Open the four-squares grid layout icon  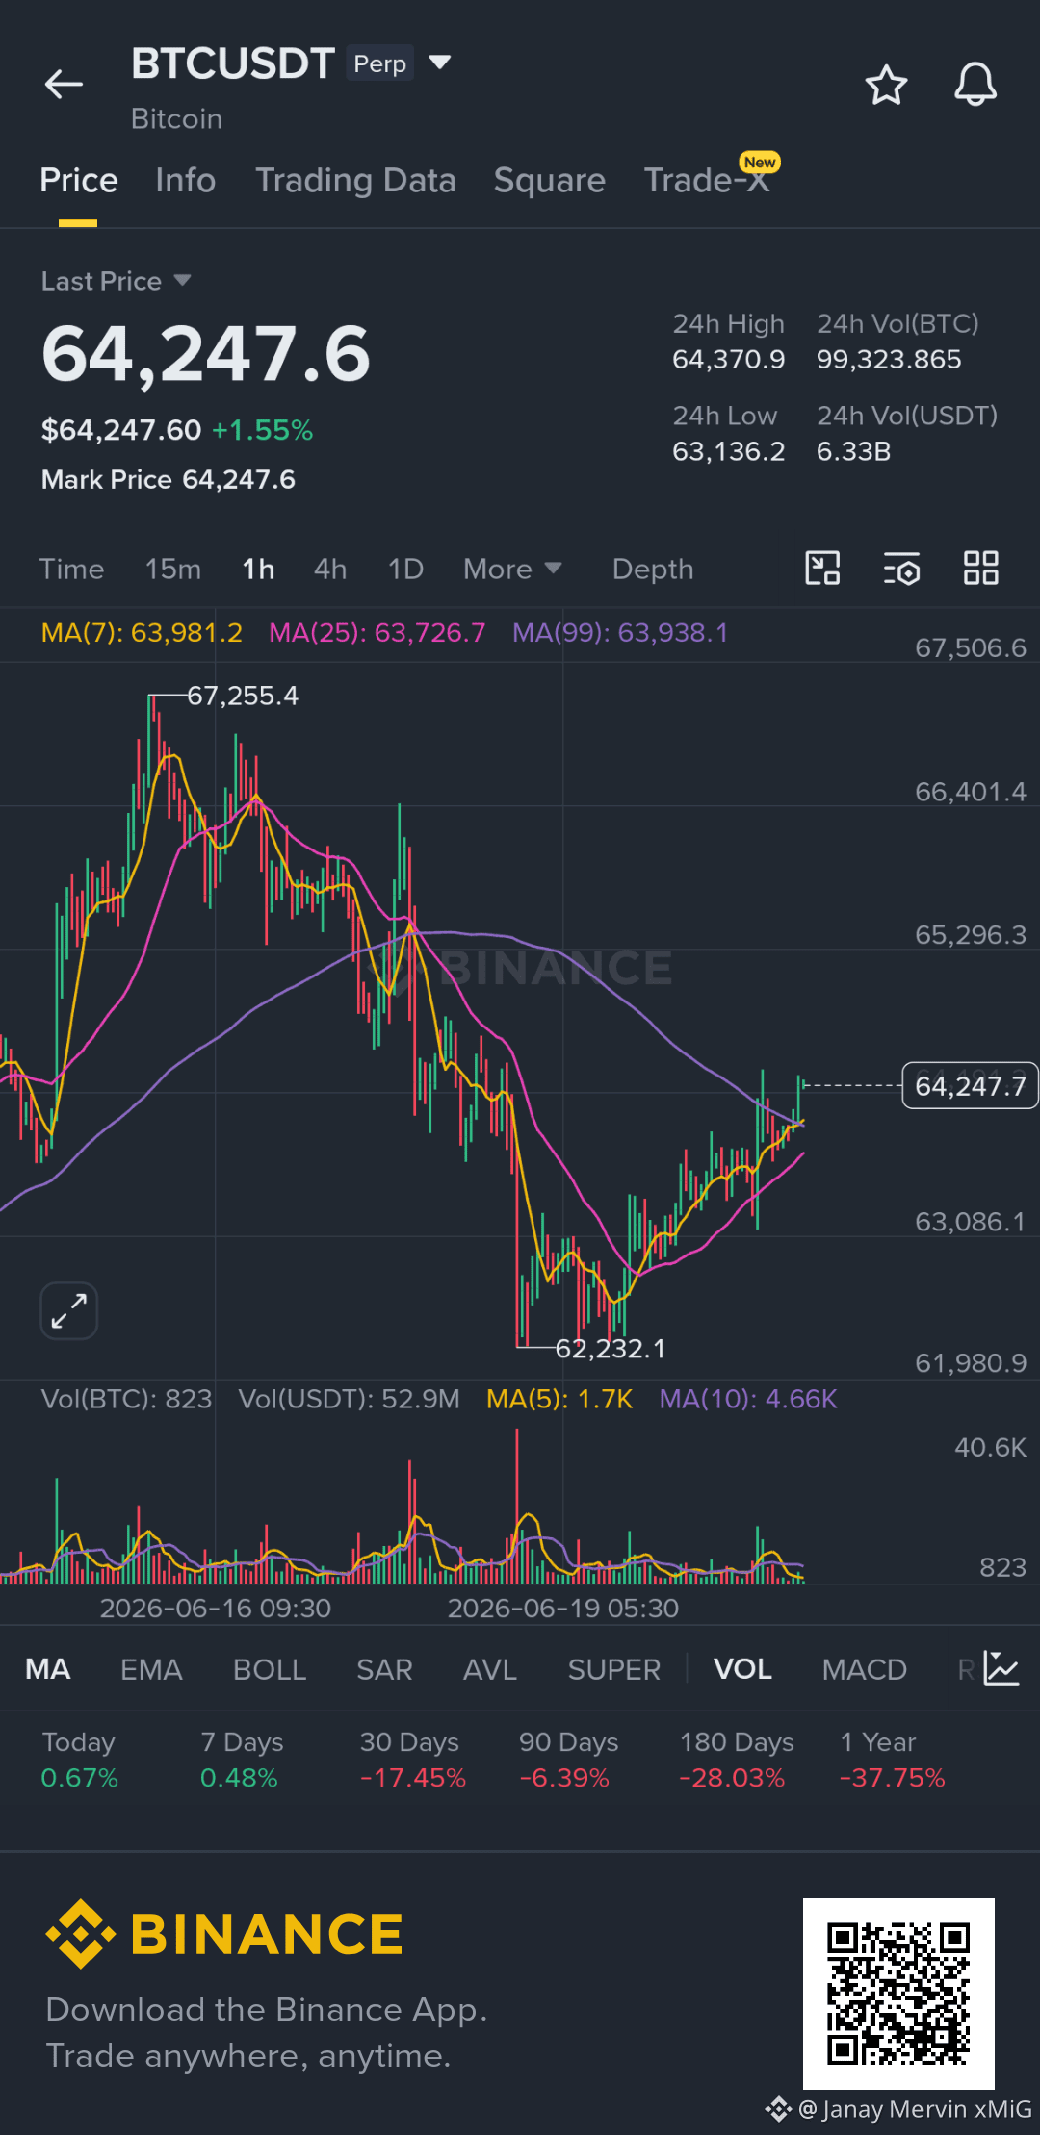pyautogui.click(x=981, y=568)
